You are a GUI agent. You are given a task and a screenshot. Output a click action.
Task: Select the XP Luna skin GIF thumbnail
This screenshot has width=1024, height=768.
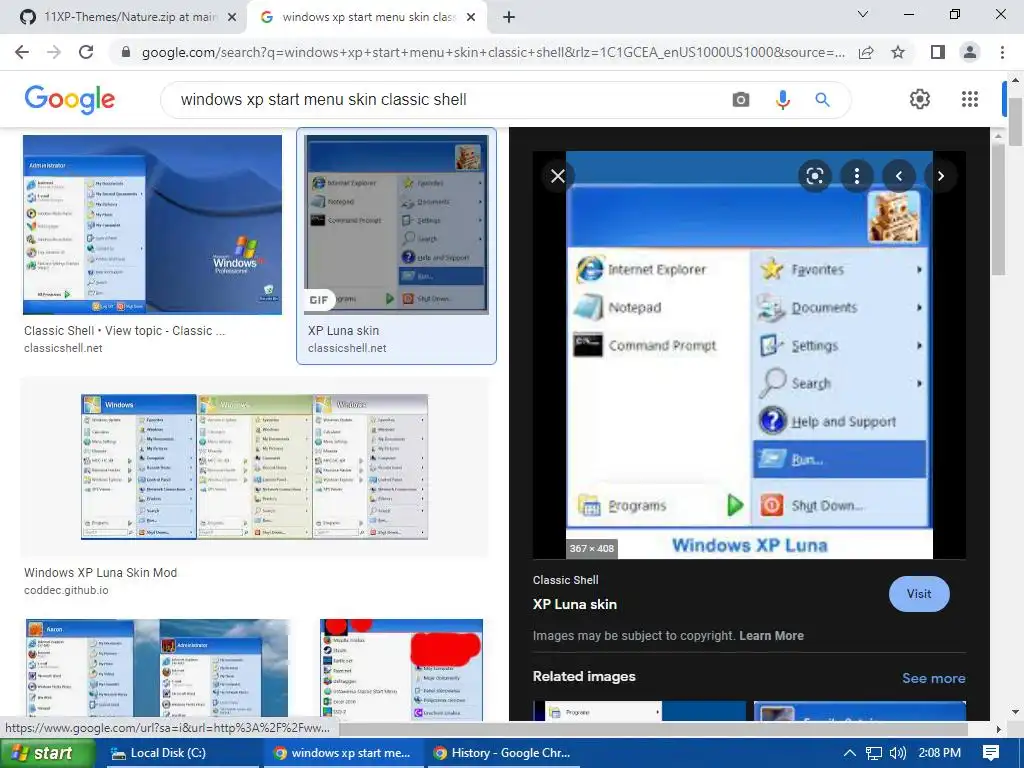[x=396, y=225]
